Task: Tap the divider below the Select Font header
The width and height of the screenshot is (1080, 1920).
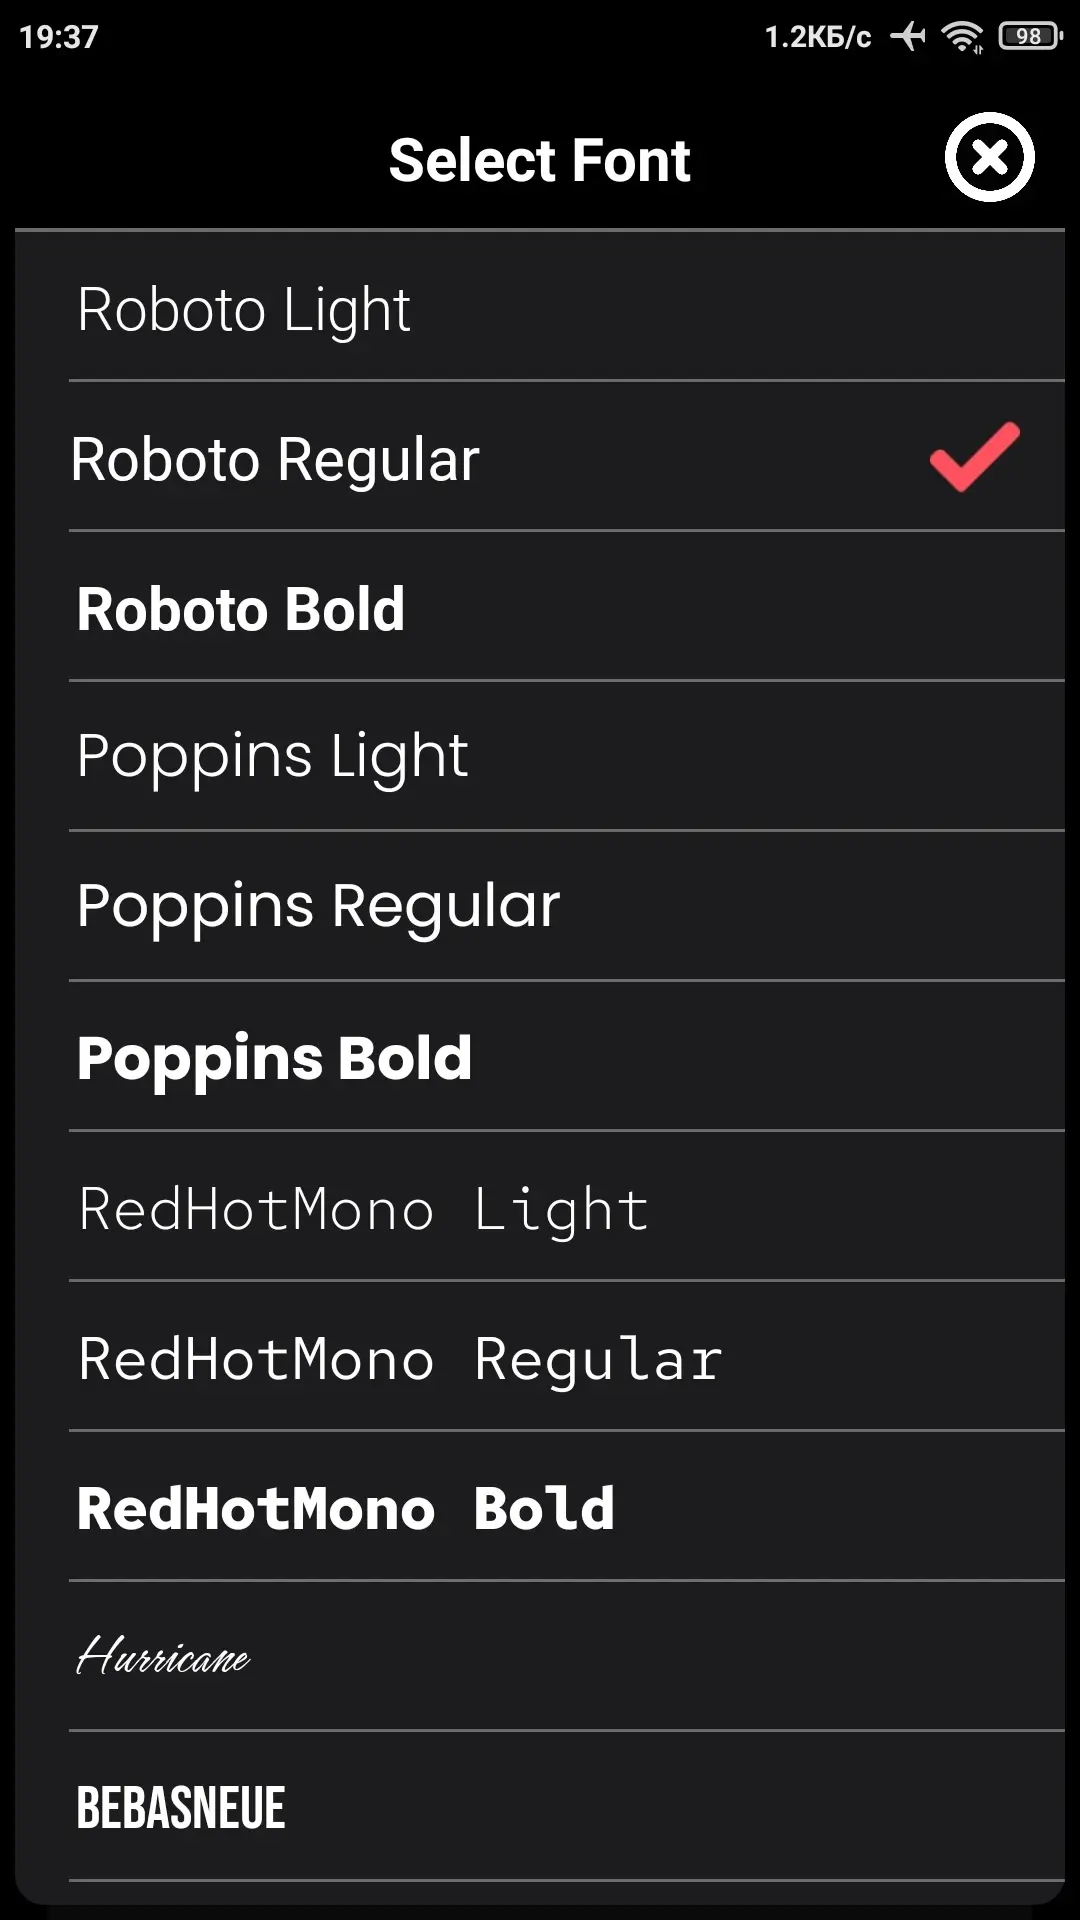Action: coord(540,230)
